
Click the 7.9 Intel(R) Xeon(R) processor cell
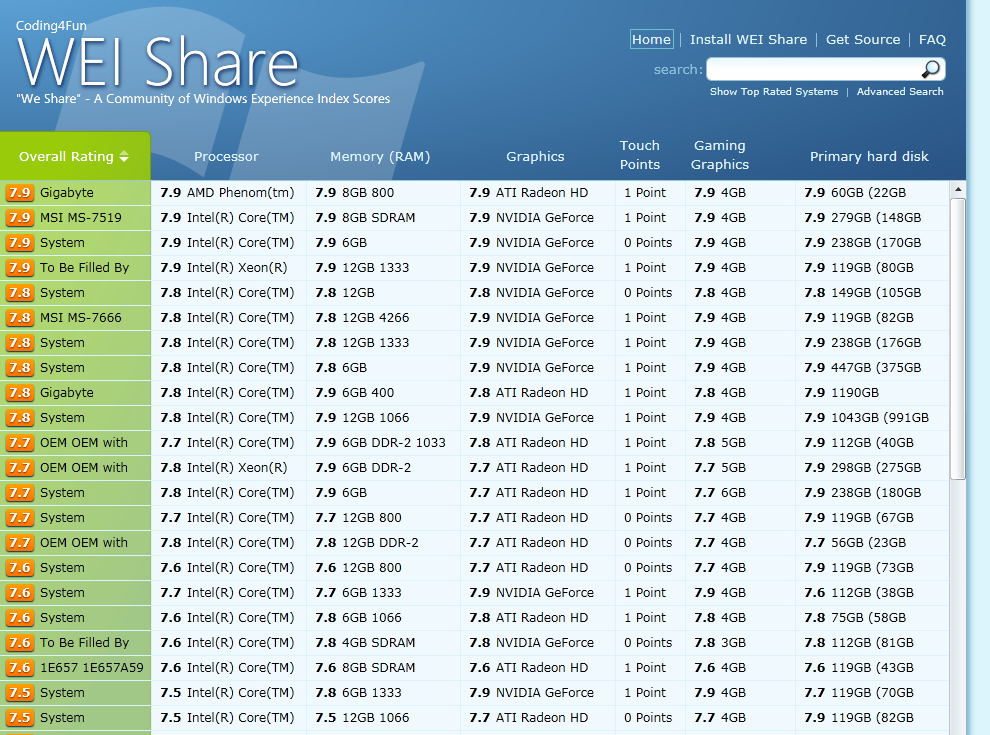(x=228, y=268)
